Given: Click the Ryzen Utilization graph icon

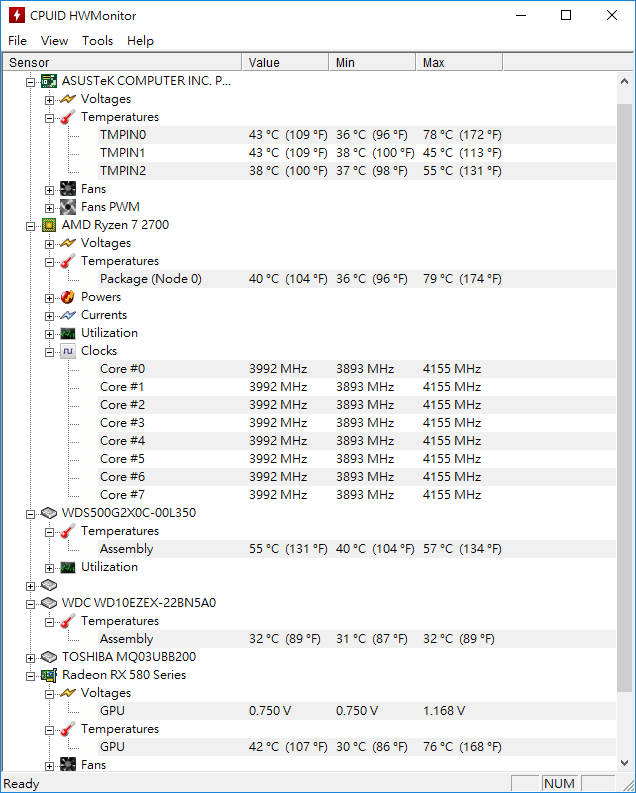Looking at the screenshot, I should pyautogui.click(x=68, y=333).
